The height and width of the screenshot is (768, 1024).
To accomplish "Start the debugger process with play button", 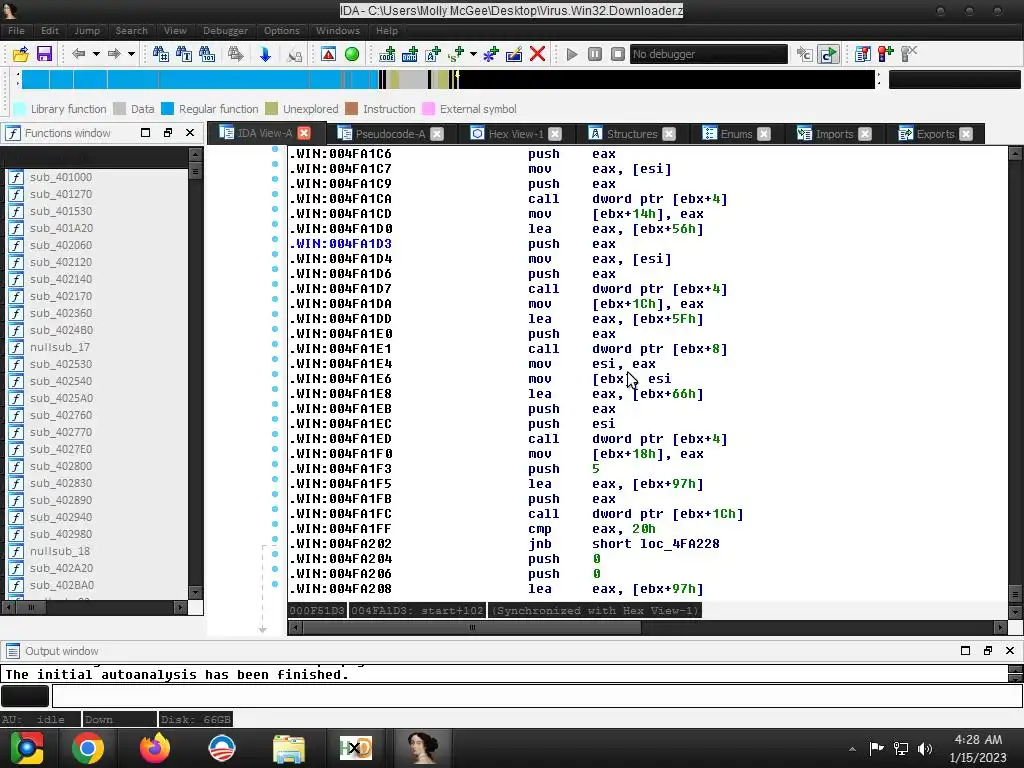I will [571, 54].
